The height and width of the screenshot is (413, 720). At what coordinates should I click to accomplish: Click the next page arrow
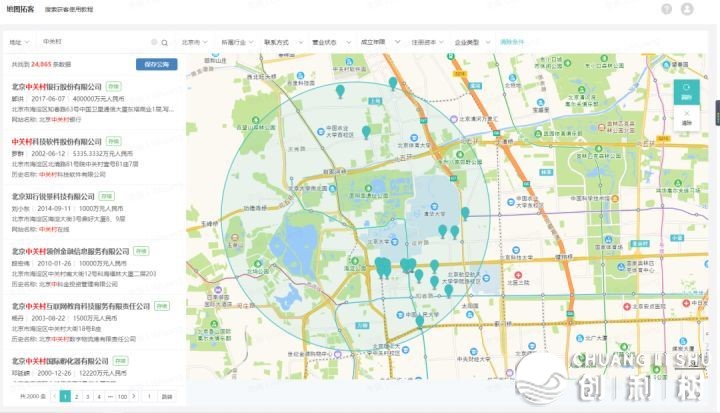[x=134, y=396]
